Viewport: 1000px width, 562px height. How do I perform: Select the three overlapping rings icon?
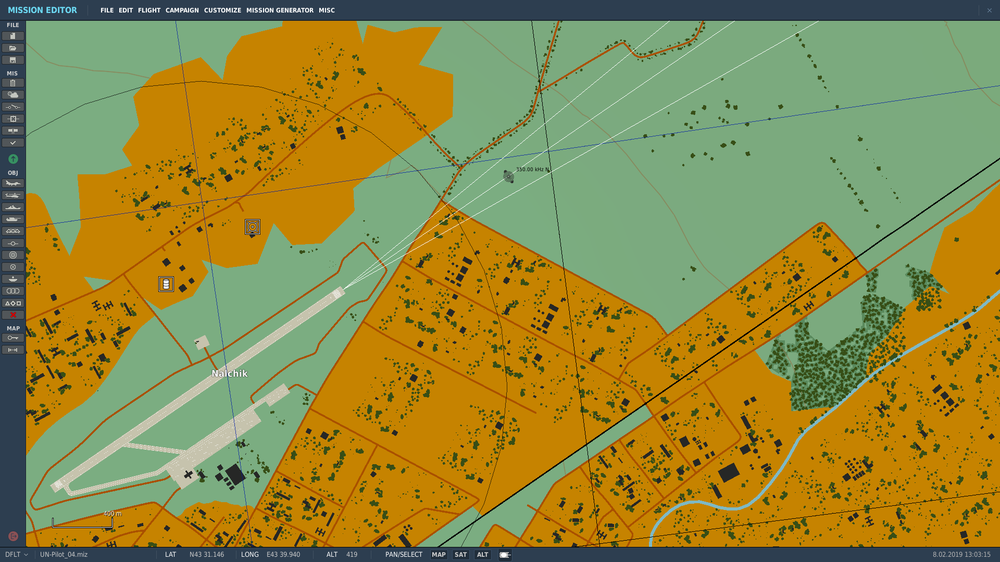(x=13, y=291)
